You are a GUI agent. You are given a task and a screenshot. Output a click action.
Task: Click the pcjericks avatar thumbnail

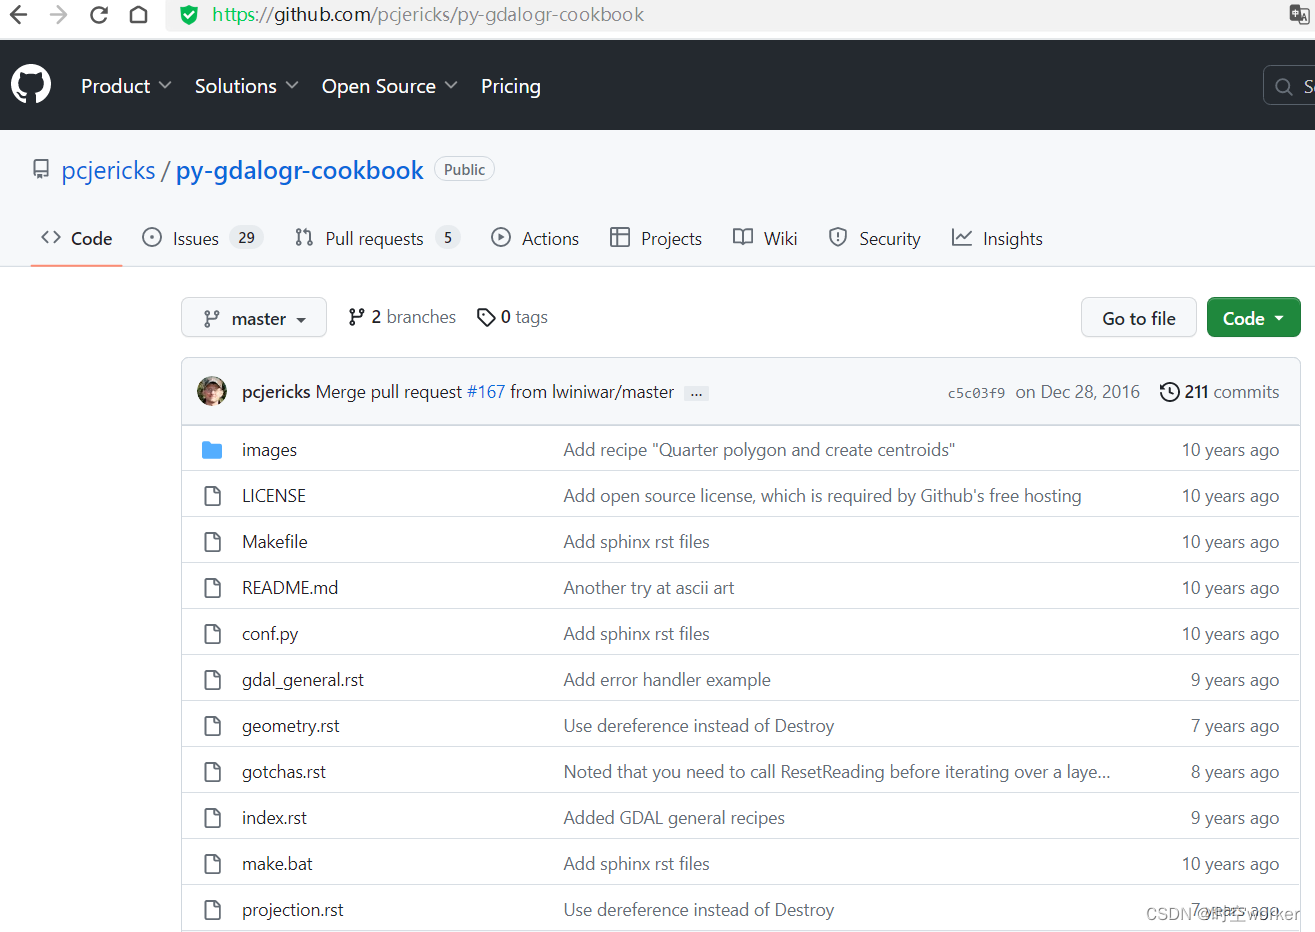(x=212, y=391)
